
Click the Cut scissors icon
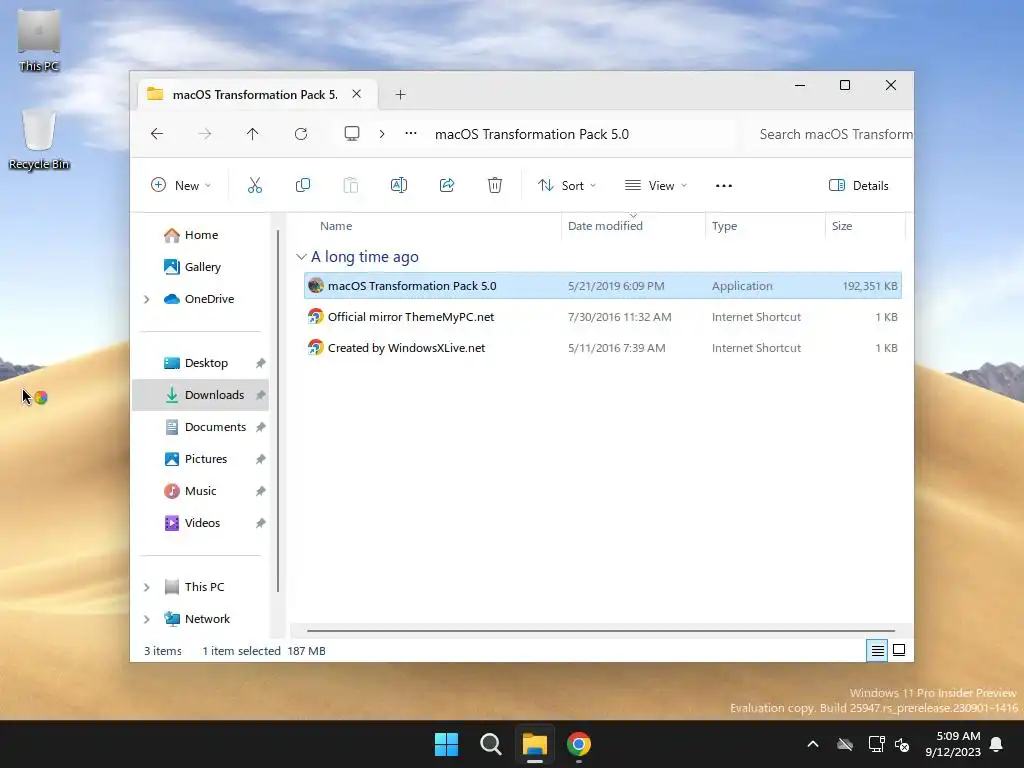coord(255,185)
